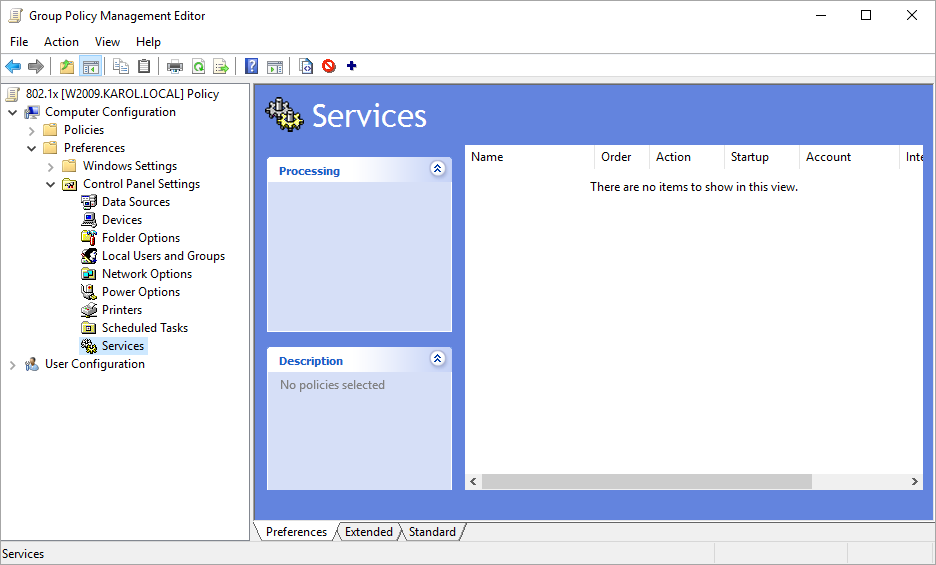Expand the Windows Settings folder
Image resolution: width=936 pixels, height=565 pixels.
[x=50, y=167]
